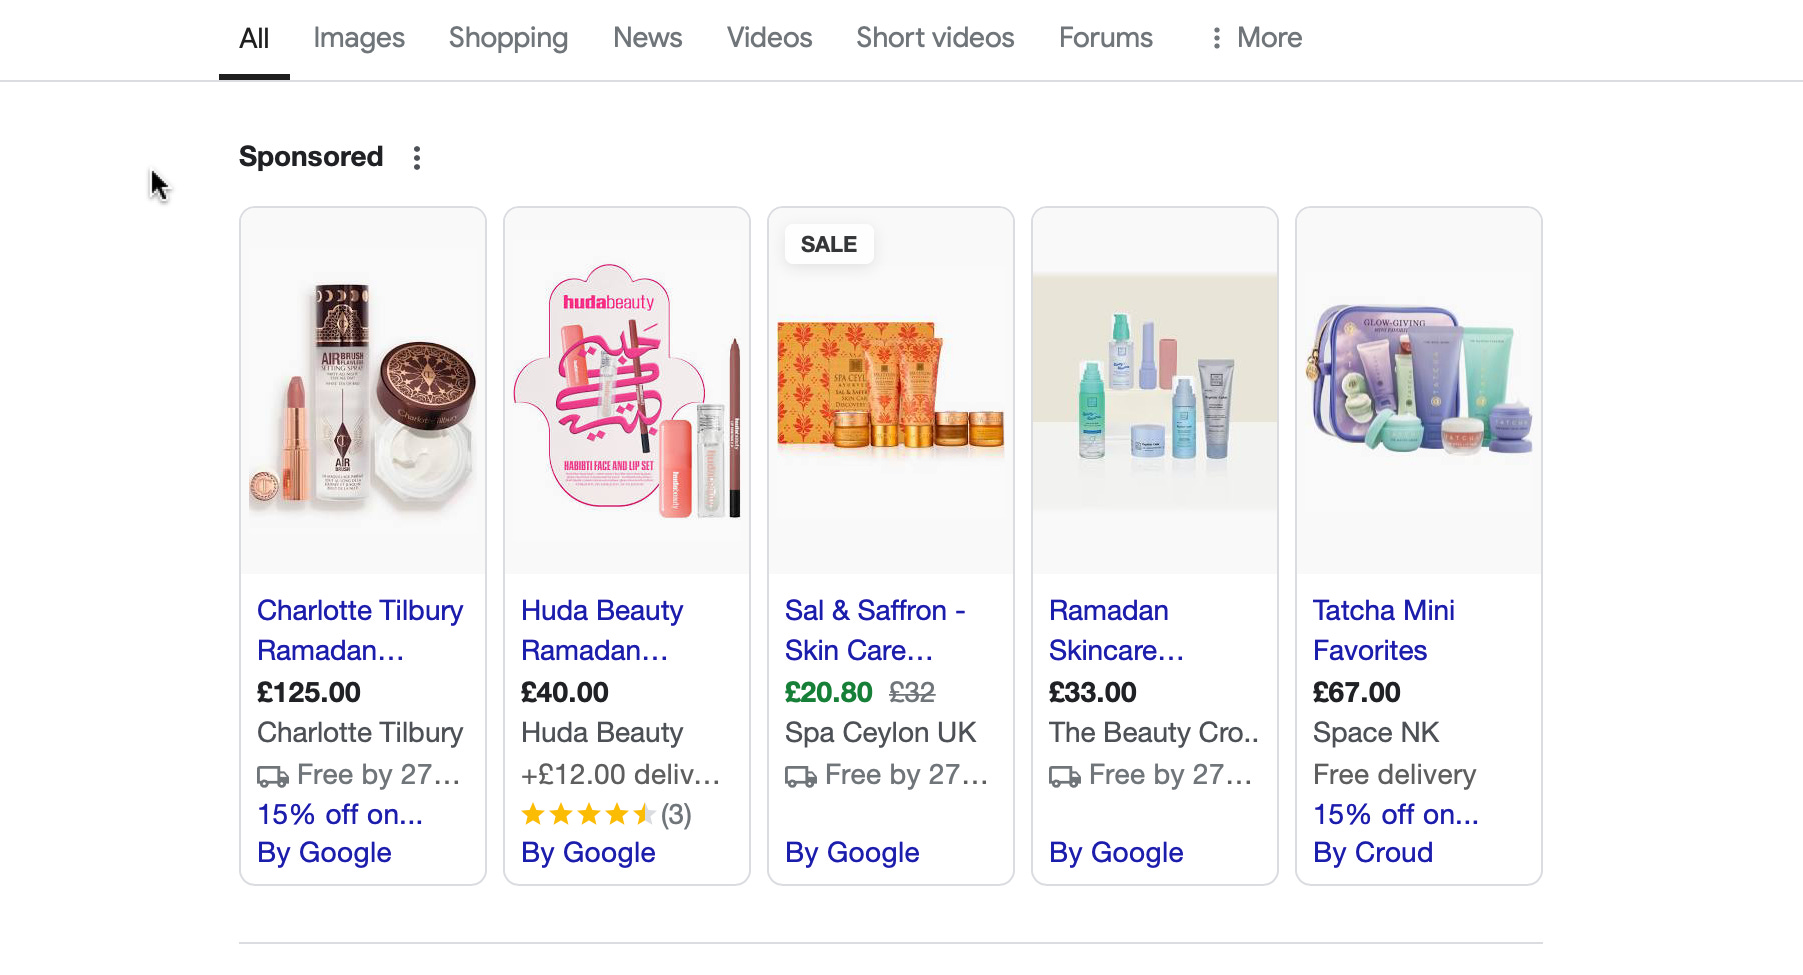Click the delivery truck icon under The Beauty Cro..
This screenshot has width=1803, height=975.
[x=1065, y=776]
